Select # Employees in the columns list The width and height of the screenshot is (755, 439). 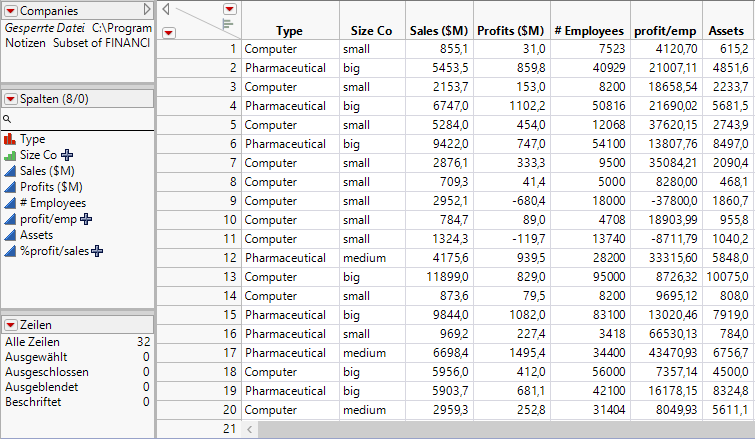[53, 203]
